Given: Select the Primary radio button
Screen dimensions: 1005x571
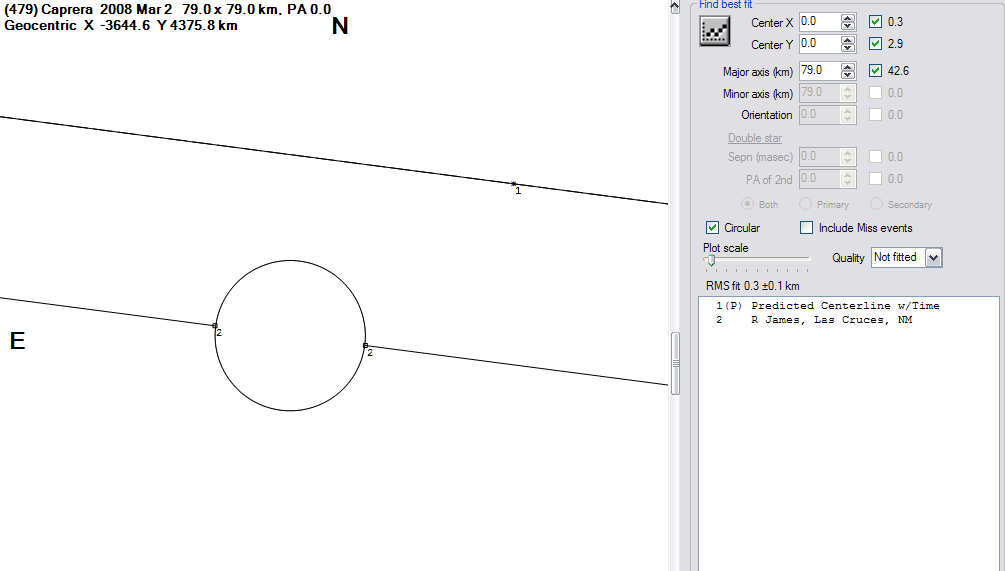Looking at the screenshot, I should click(806, 204).
